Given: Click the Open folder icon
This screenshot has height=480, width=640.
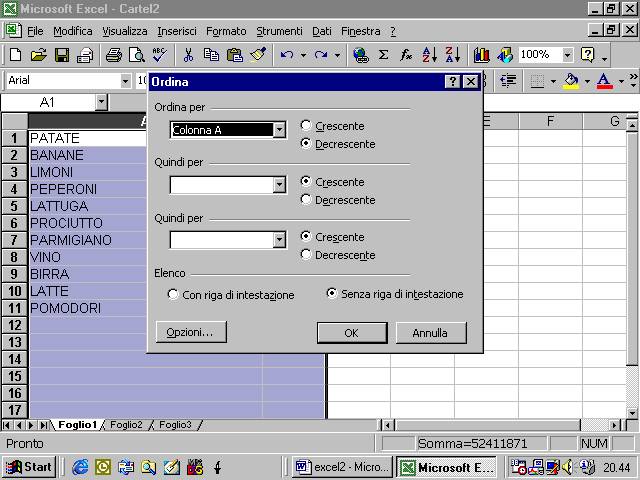Looking at the screenshot, I should 38,55.
